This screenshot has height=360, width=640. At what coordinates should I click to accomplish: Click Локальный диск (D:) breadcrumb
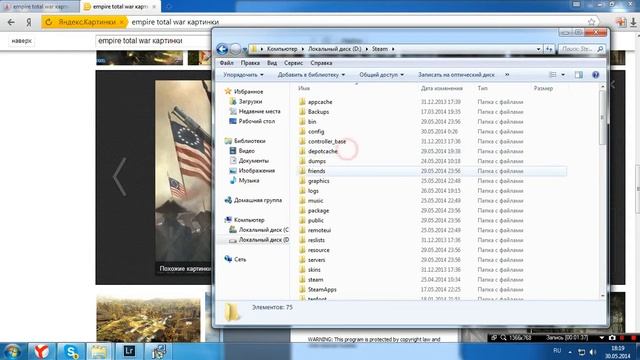click(335, 49)
